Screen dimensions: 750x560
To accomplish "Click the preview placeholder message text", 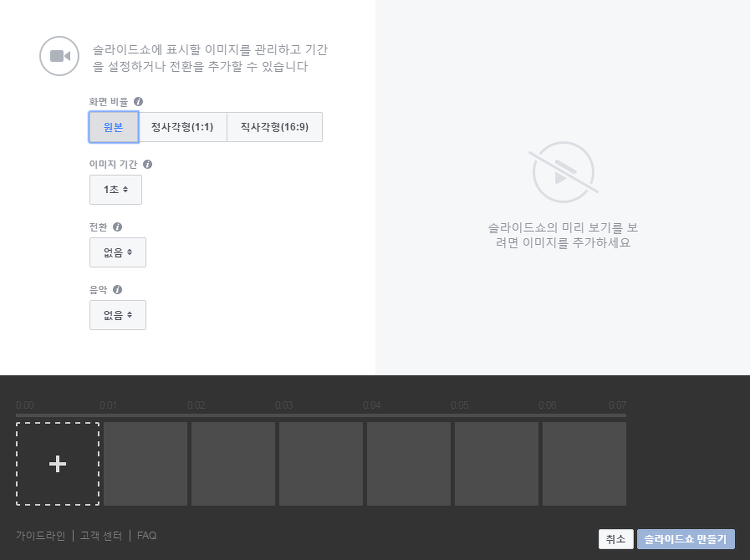I will 563,235.
